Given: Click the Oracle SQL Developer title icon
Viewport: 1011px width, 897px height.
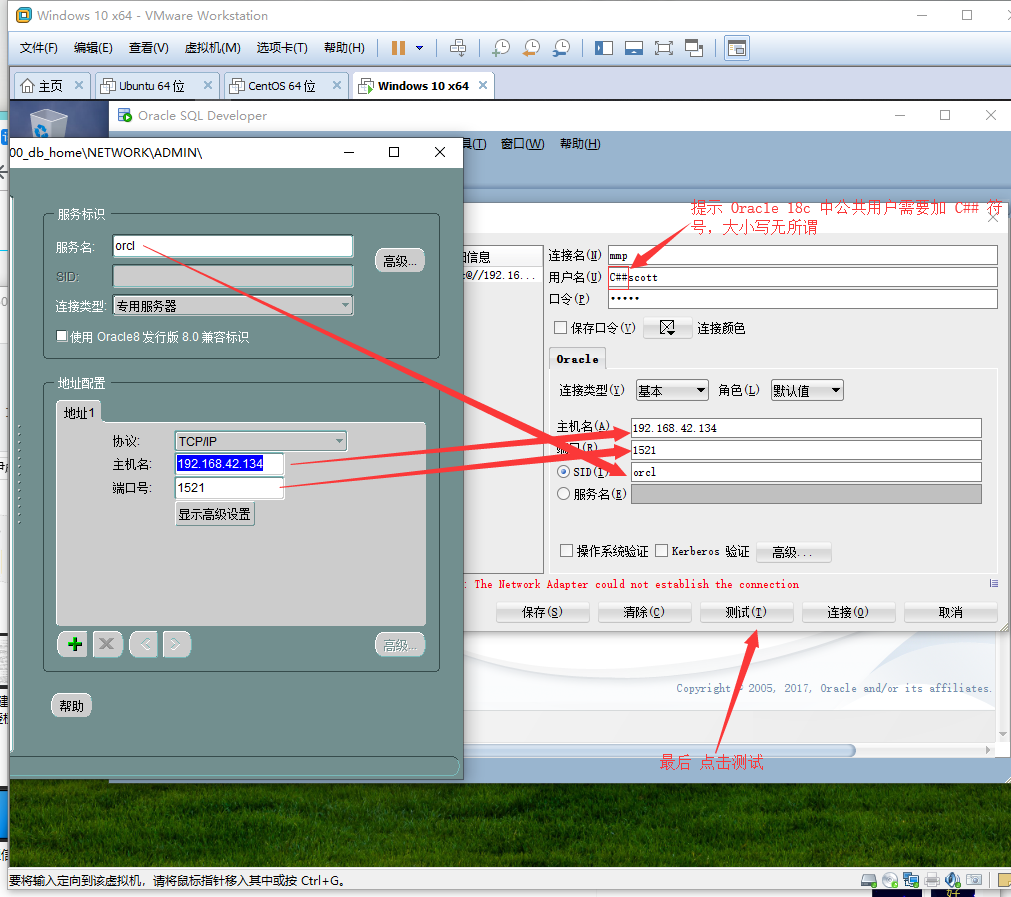Looking at the screenshot, I should pos(124,115).
